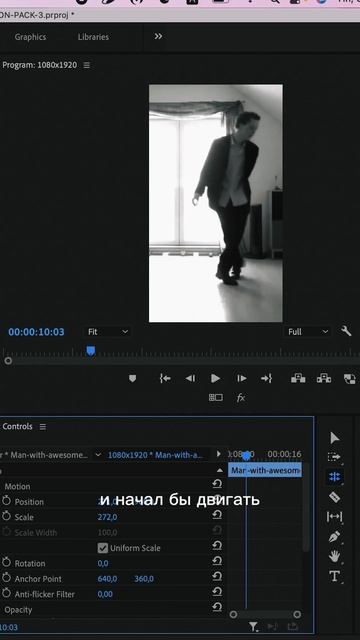Open source clip chevron dropdown in Effect Controls

98,454
